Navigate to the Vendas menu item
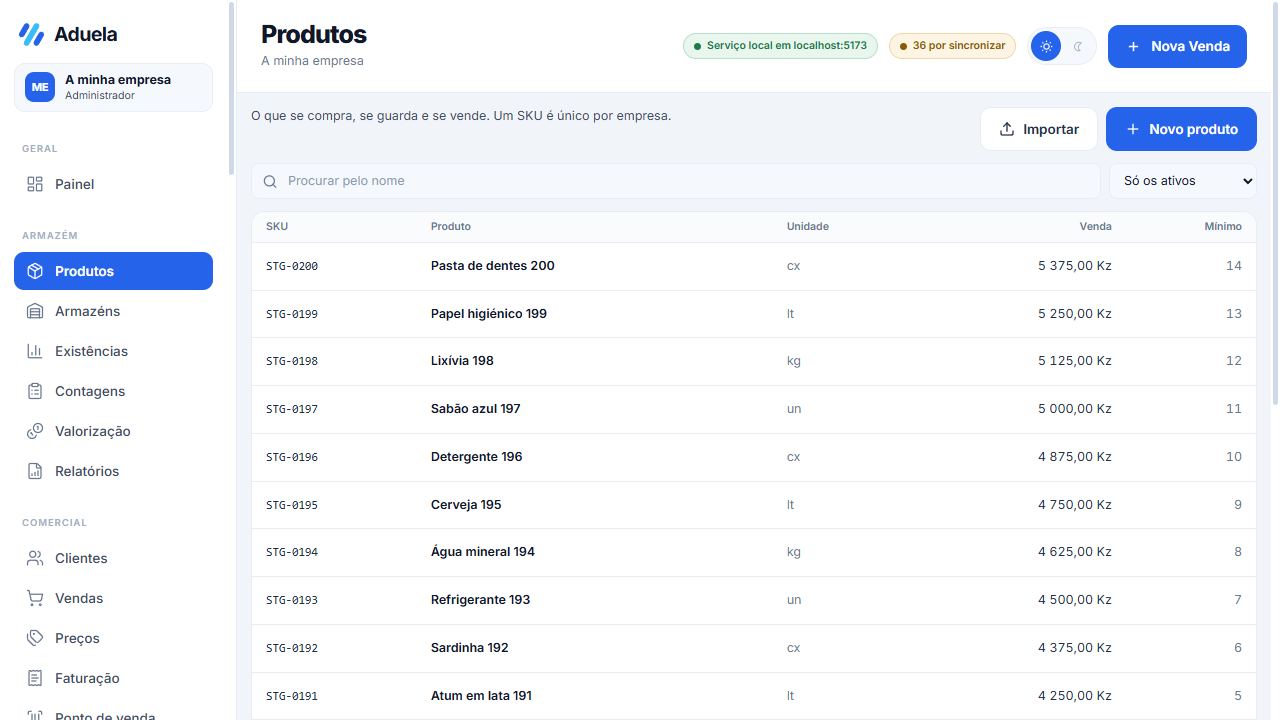1280x720 pixels. pyautogui.click(x=113, y=598)
